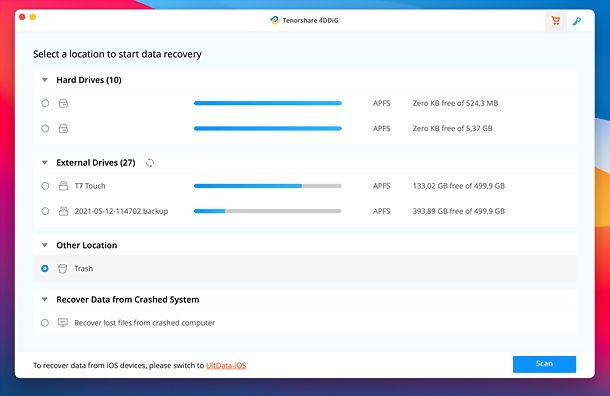Refresh the External Drives list
This screenshot has width=610, height=396.
150,163
